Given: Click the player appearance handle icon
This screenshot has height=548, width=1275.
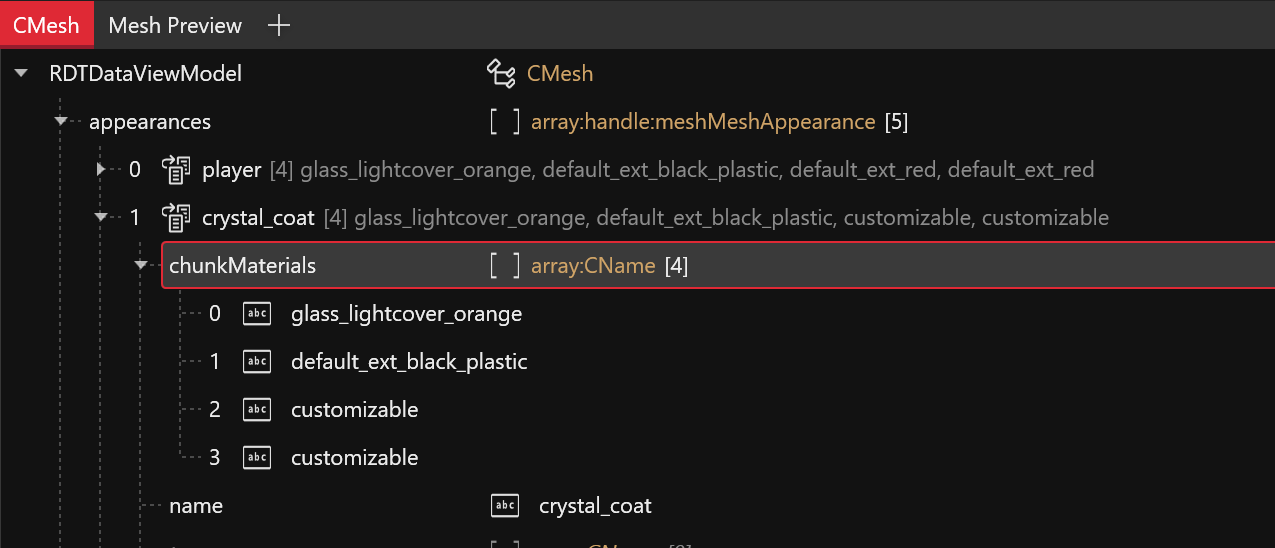Looking at the screenshot, I should tap(176, 170).
